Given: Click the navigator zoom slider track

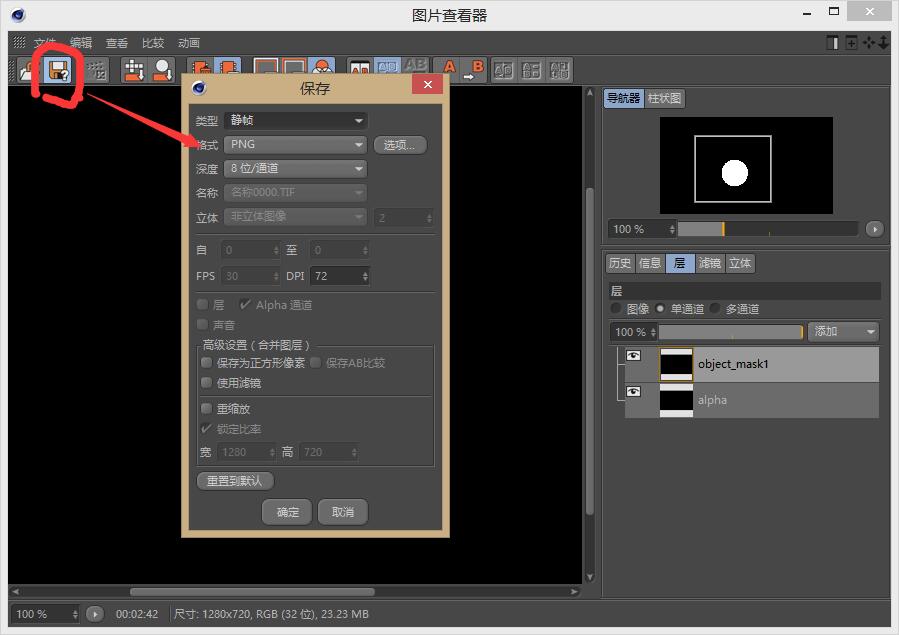Looking at the screenshot, I should pyautogui.click(x=768, y=229).
